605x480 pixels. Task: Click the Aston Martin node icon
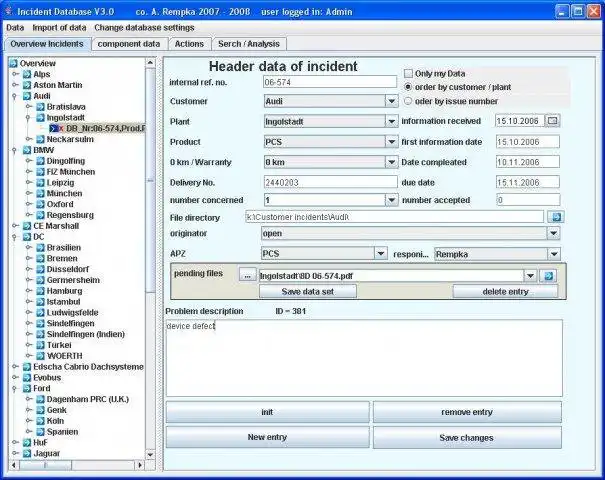pyautogui.click(x=27, y=85)
